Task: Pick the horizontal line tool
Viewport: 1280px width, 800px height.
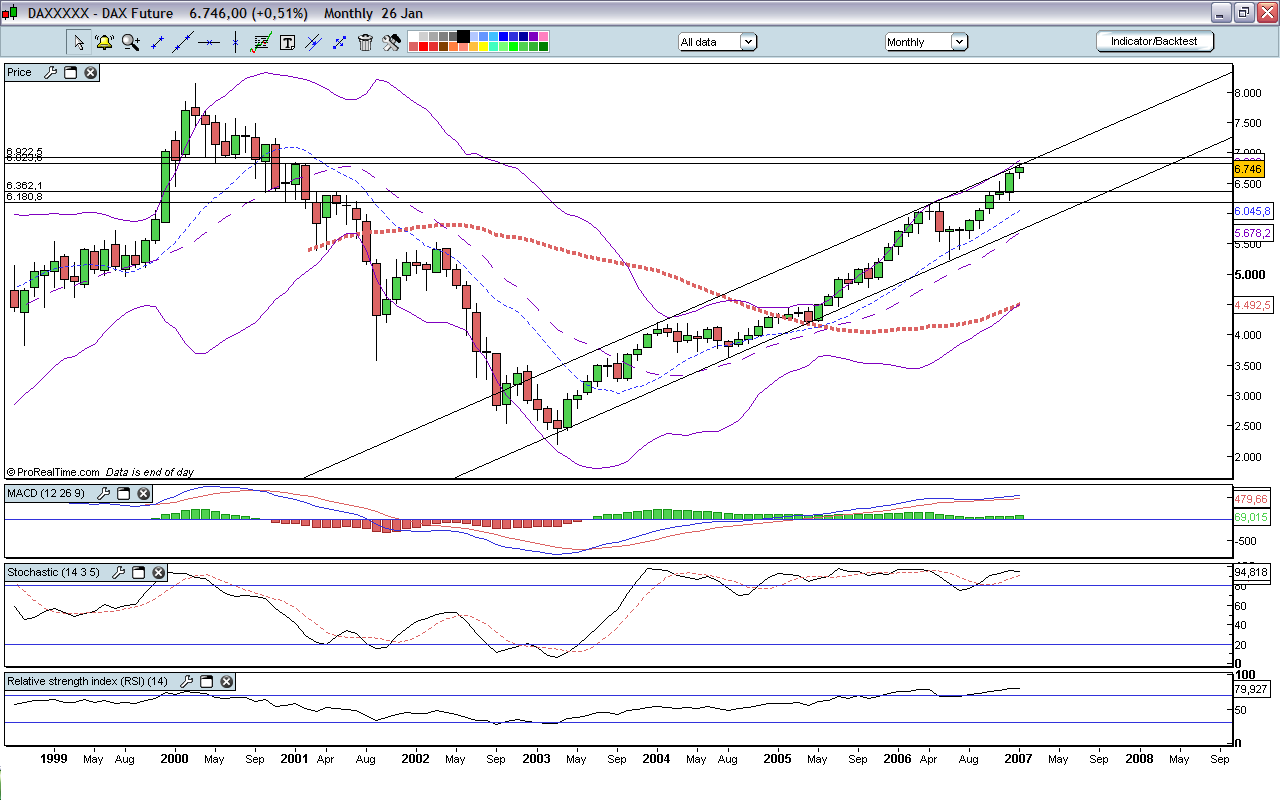Action: pos(209,42)
